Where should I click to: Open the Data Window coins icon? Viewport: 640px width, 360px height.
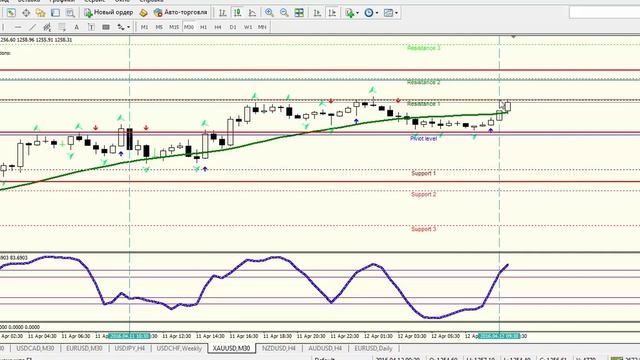coord(40,13)
